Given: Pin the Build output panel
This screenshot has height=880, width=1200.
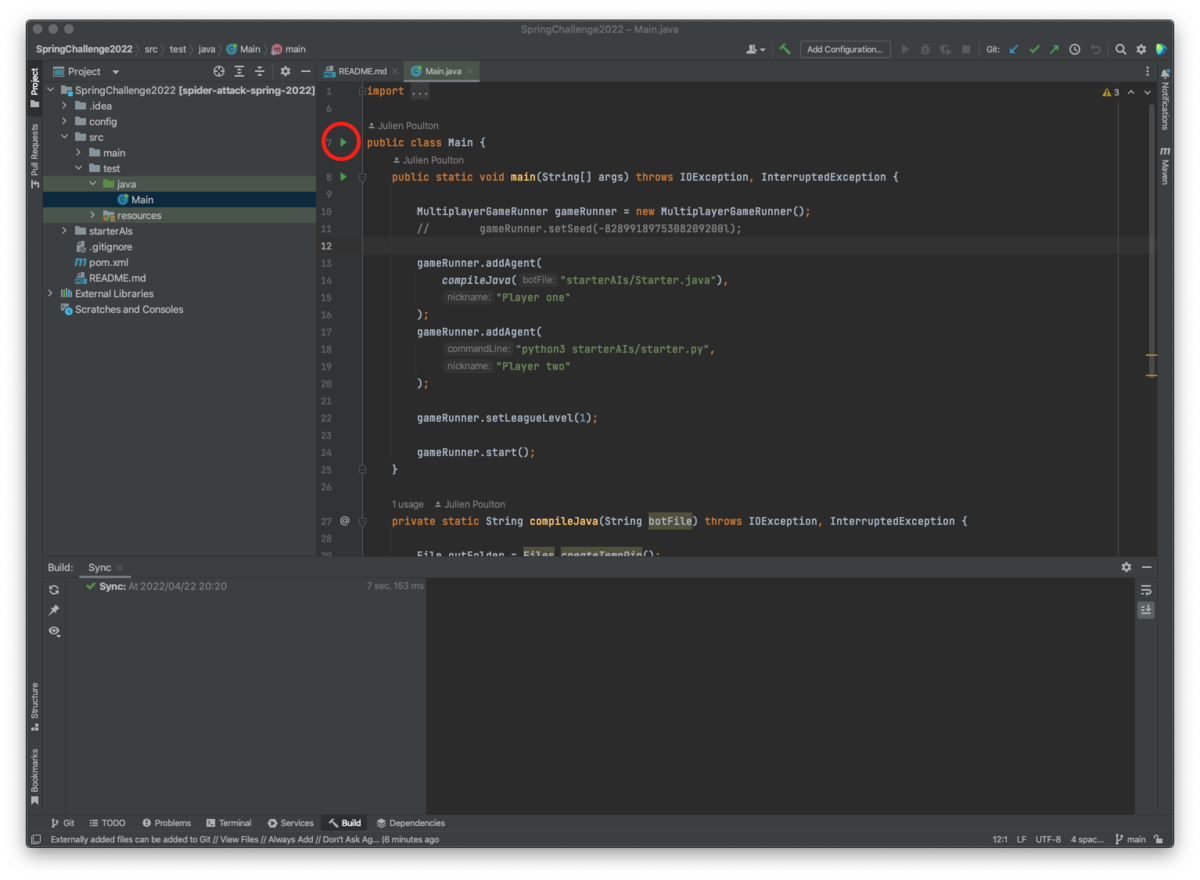Looking at the screenshot, I should coord(53,610).
